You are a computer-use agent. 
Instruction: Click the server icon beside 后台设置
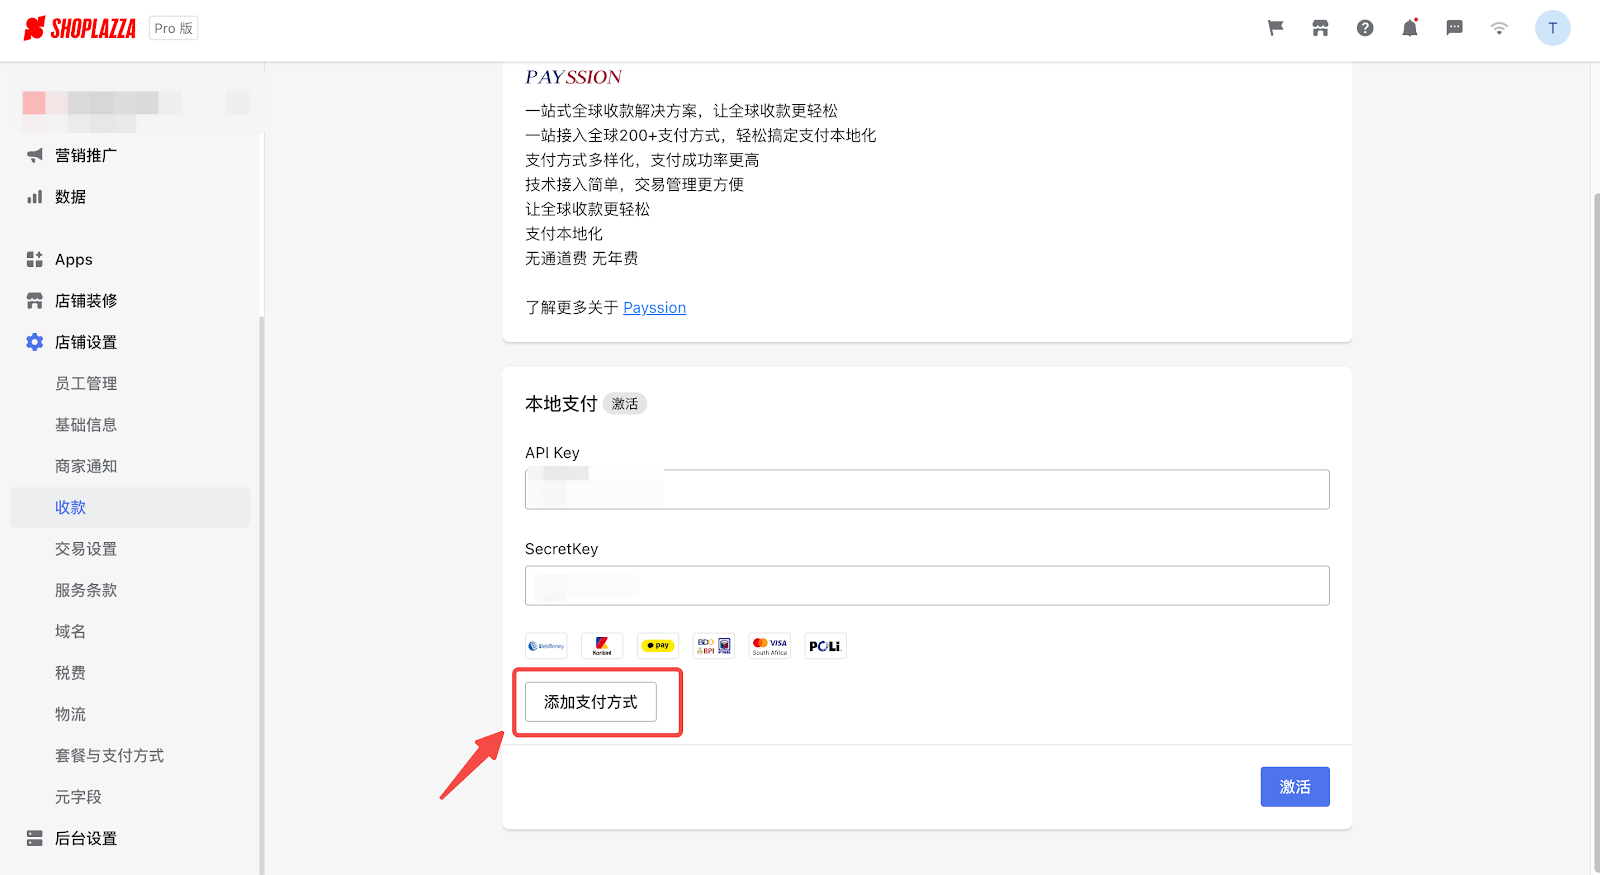point(35,838)
